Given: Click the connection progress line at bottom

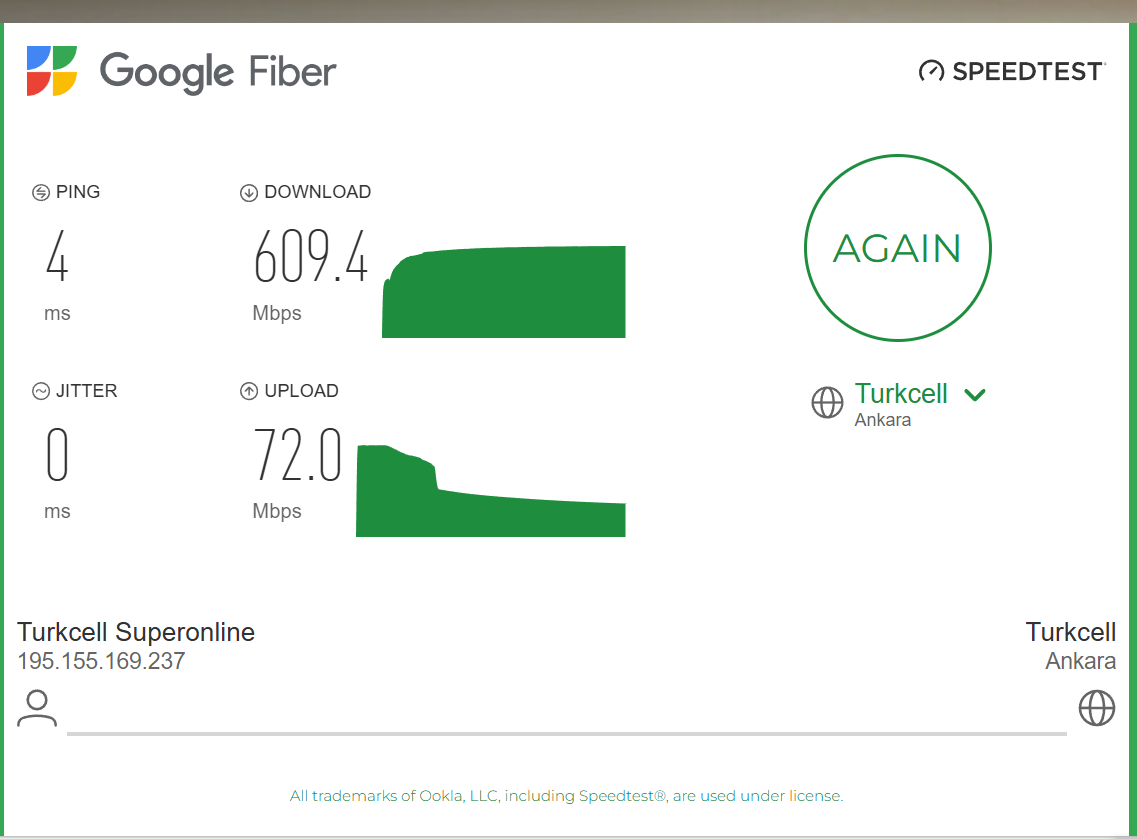Looking at the screenshot, I should tap(566, 734).
